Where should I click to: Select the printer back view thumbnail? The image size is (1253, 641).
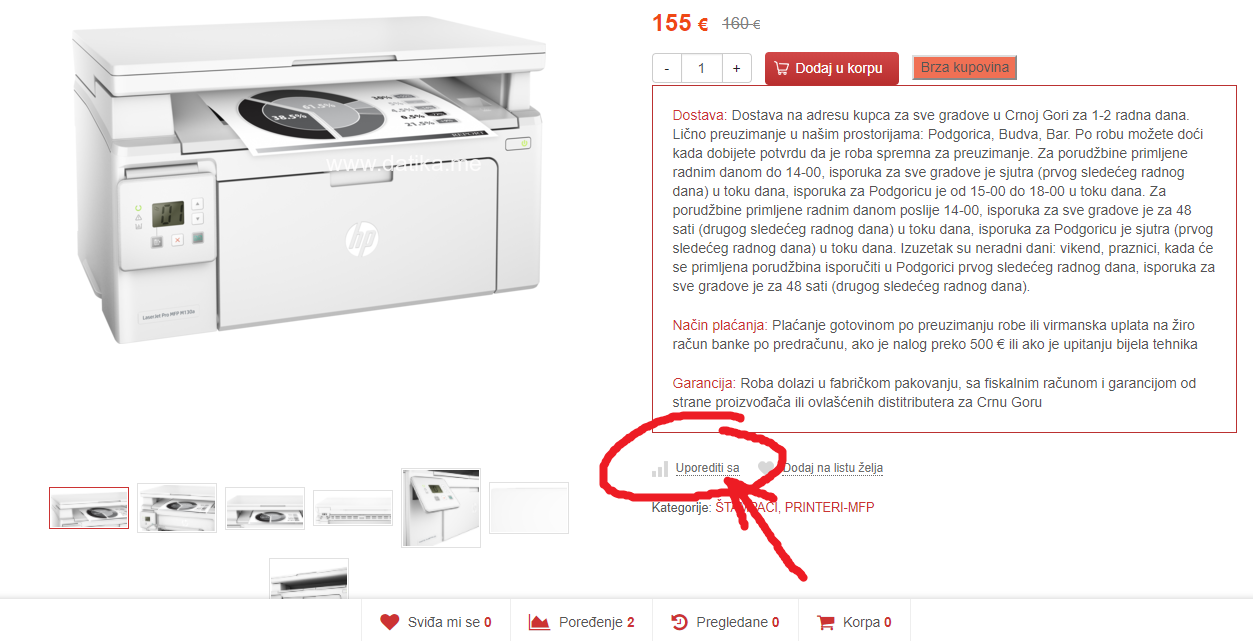[x=353, y=508]
